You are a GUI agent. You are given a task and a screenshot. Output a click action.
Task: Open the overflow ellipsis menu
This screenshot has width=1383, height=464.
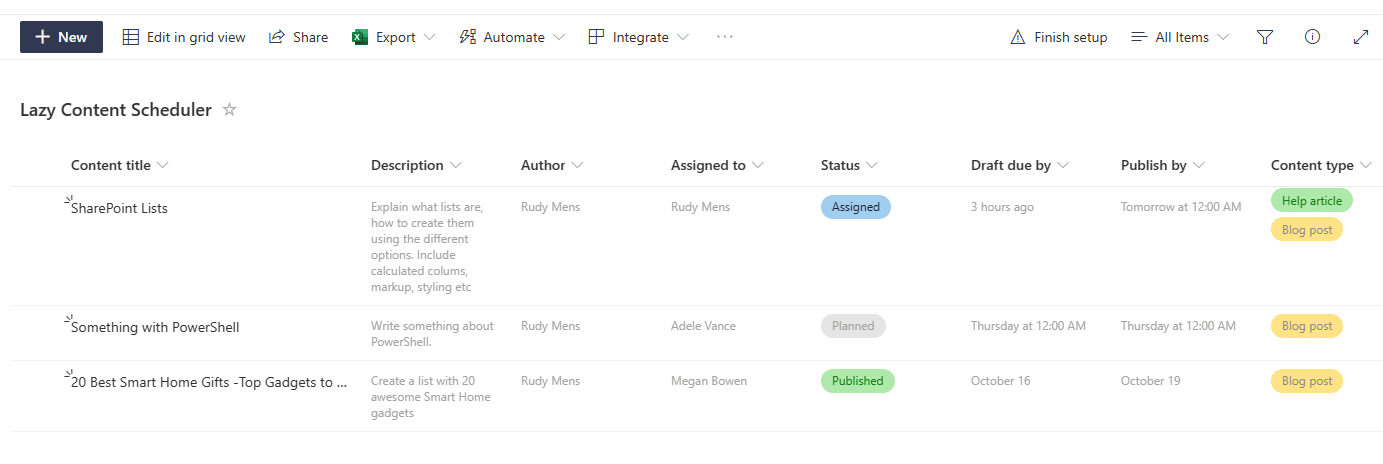point(725,37)
